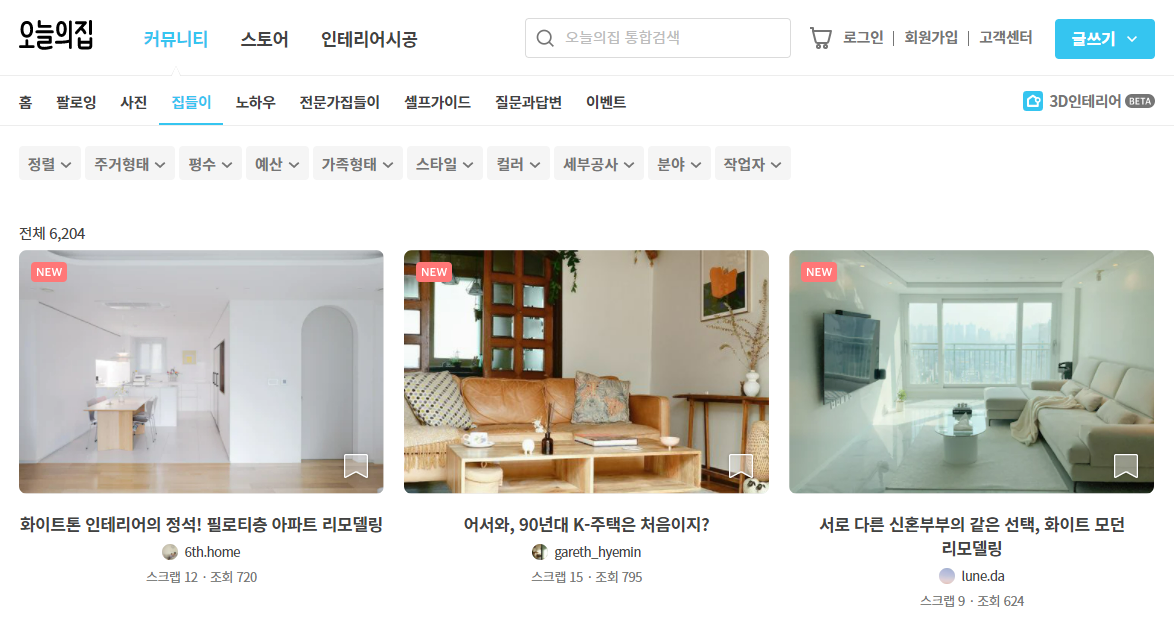Toggle bookmark on white modern remodeling photo
Screen dimensions: 1174x617
tap(1125, 466)
